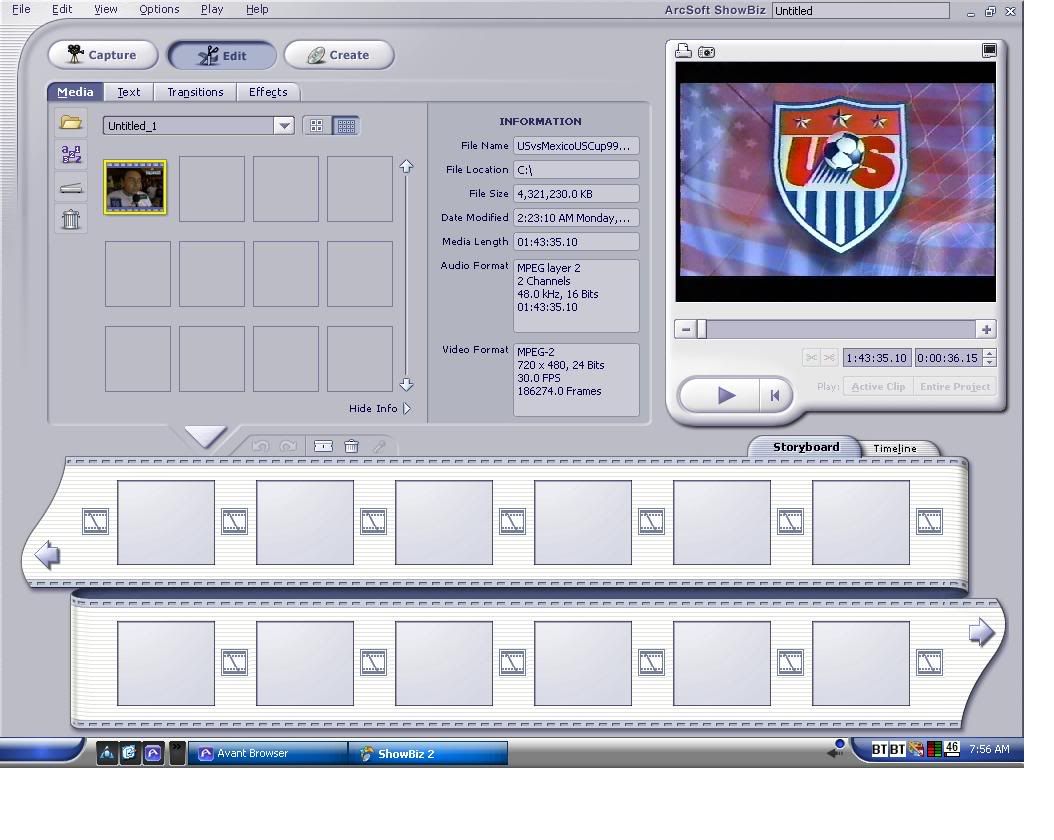Open the Untitled_1 album dropdown

(x=284, y=126)
